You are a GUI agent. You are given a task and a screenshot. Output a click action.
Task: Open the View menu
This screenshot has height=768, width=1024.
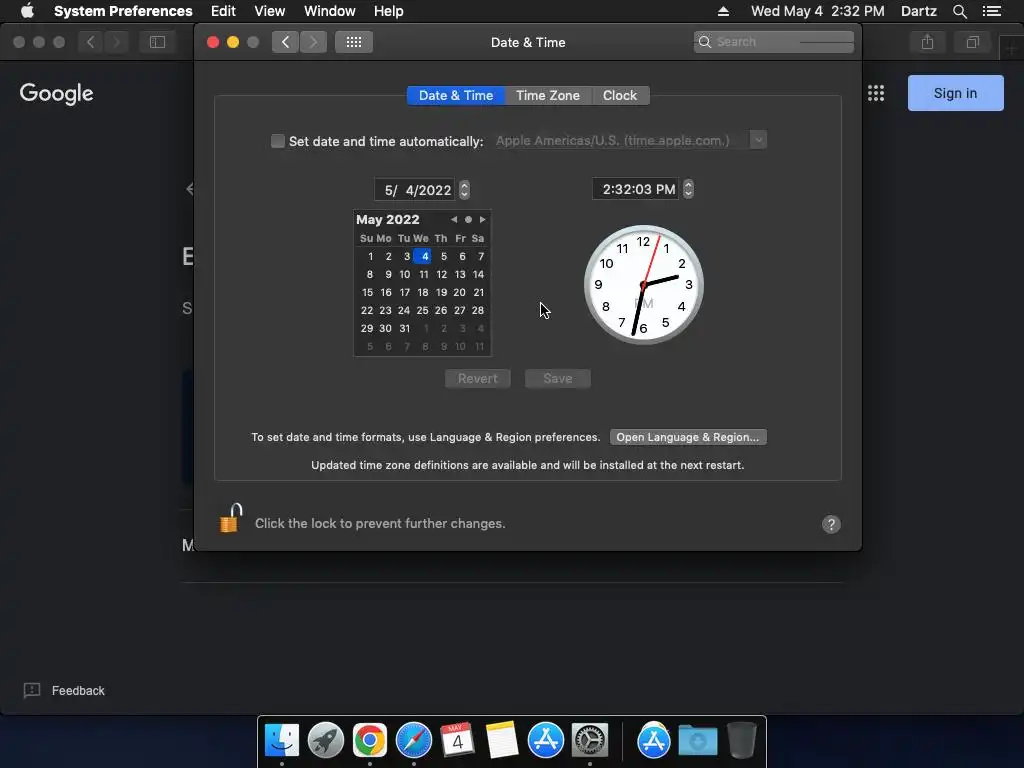point(270,11)
